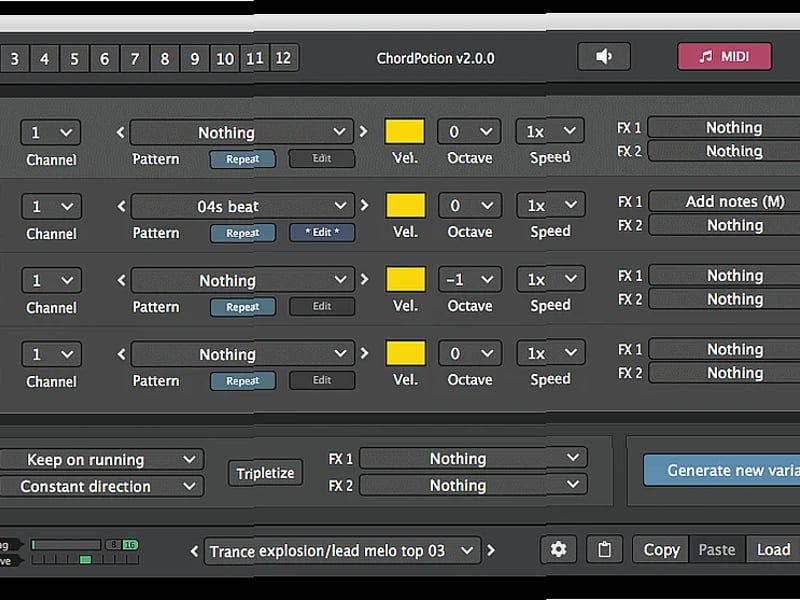Enable Repeat on the first pattern row
The image size is (800, 600).
[x=243, y=158]
